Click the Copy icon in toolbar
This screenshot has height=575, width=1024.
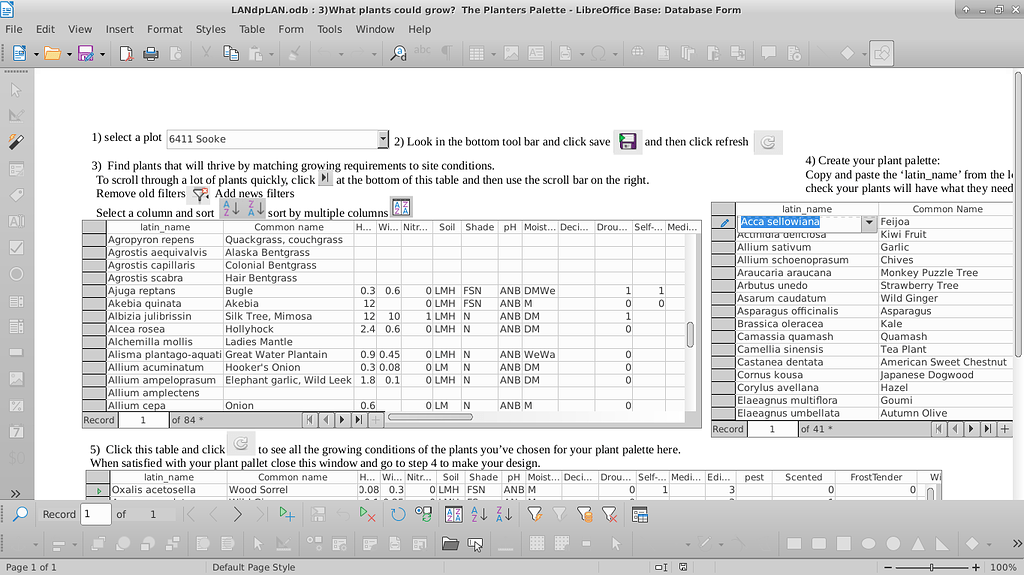pos(231,54)
